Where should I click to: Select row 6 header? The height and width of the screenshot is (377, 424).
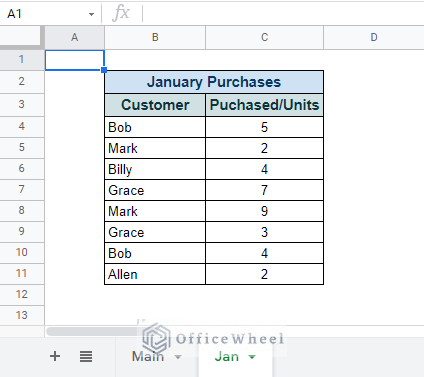tap(22, 169)
